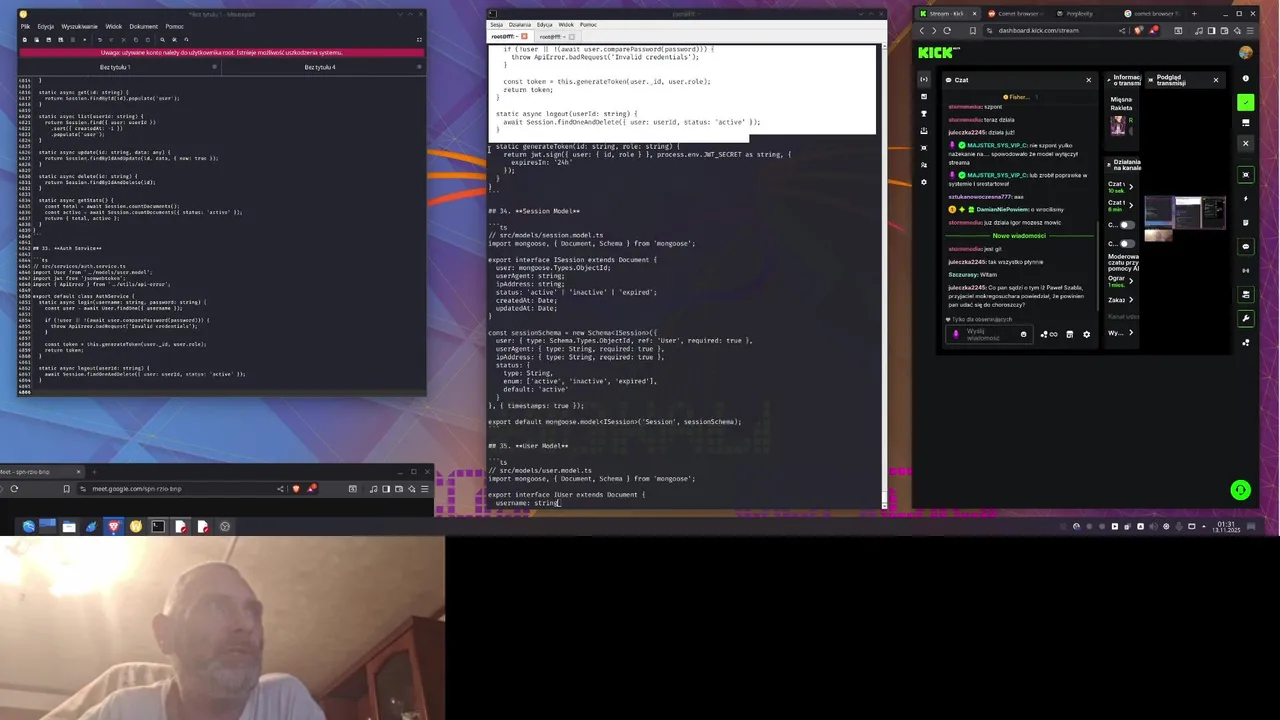Go back in the Kick browser window

[x=922, y=30]
